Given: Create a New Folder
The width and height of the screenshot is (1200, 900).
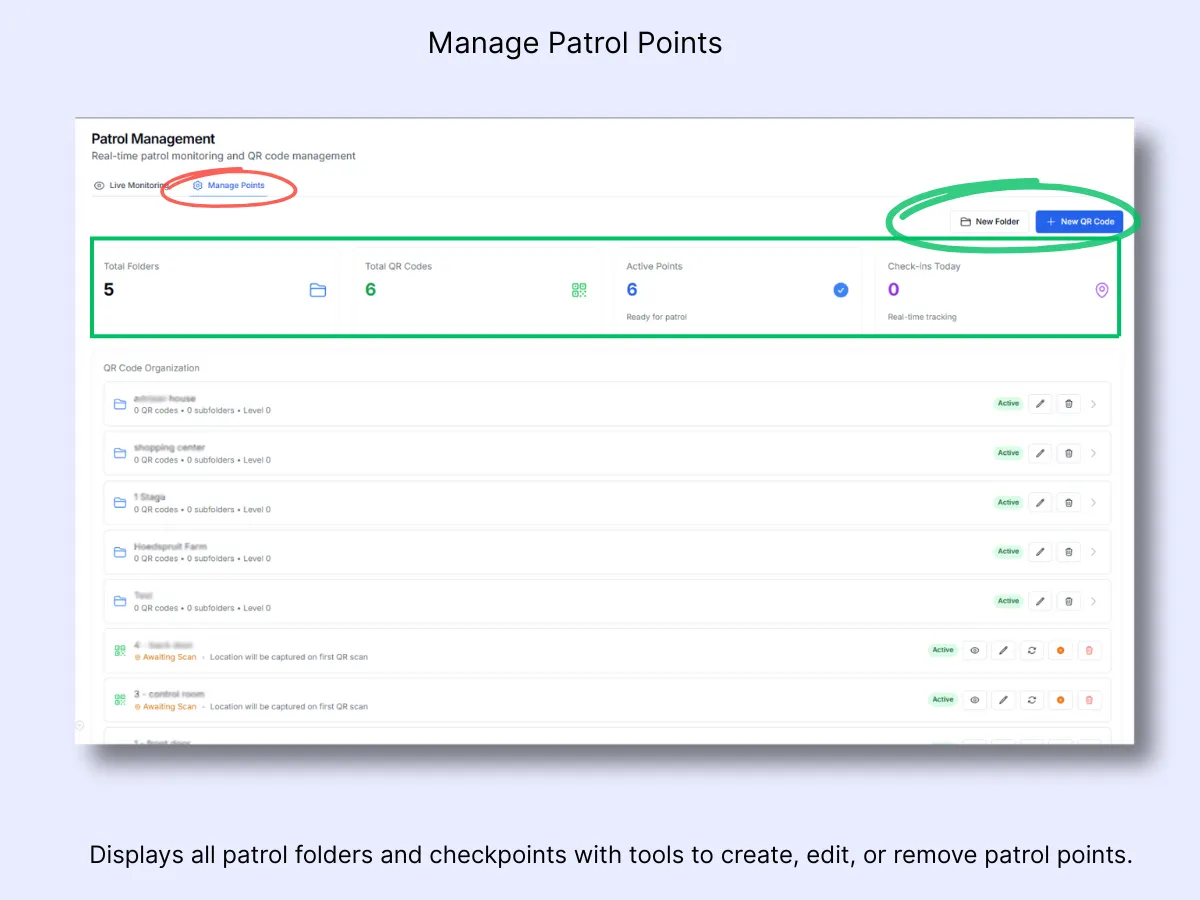Looking at the screenshot, I should [989, 221].
